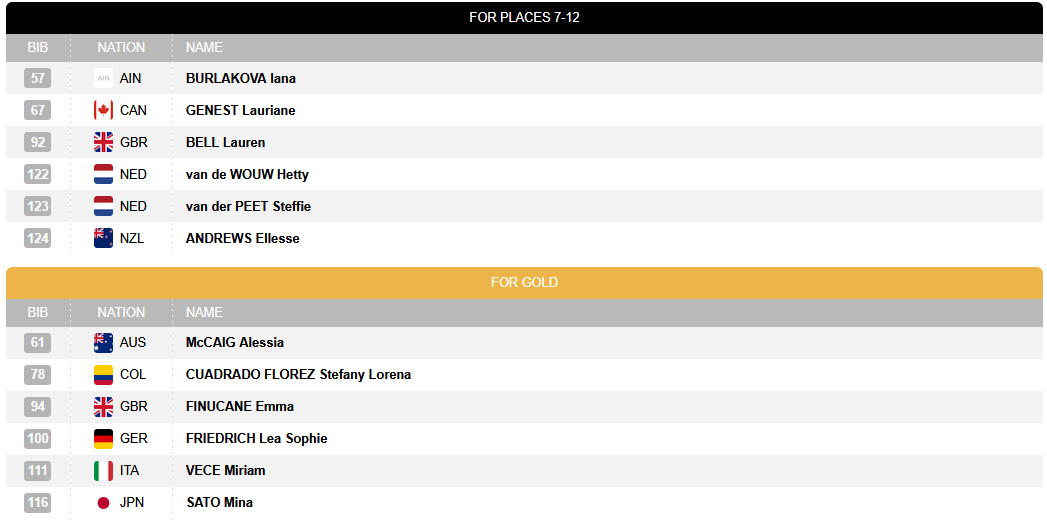Click the Colombia flag icon
Screen dimensions: 1047x522
pos(103,374)
